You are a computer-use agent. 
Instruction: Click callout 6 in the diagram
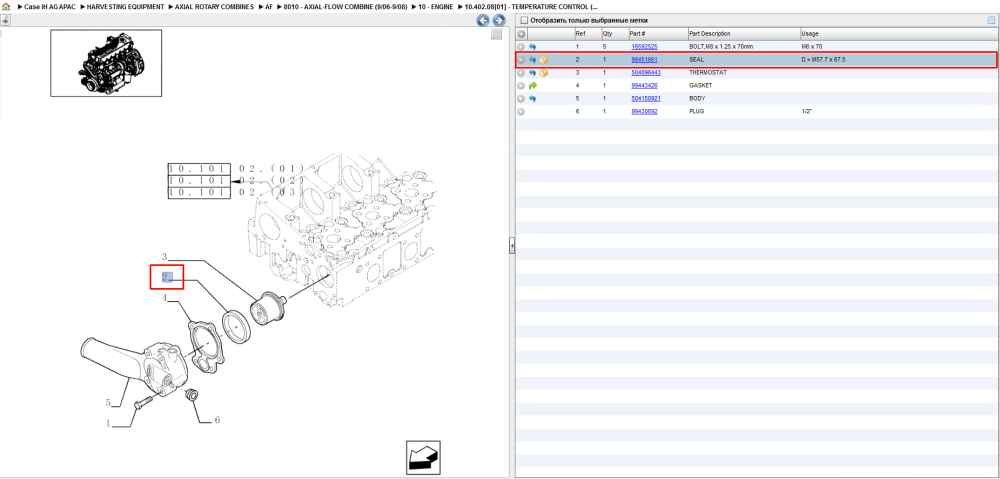(x=217, y=420)
